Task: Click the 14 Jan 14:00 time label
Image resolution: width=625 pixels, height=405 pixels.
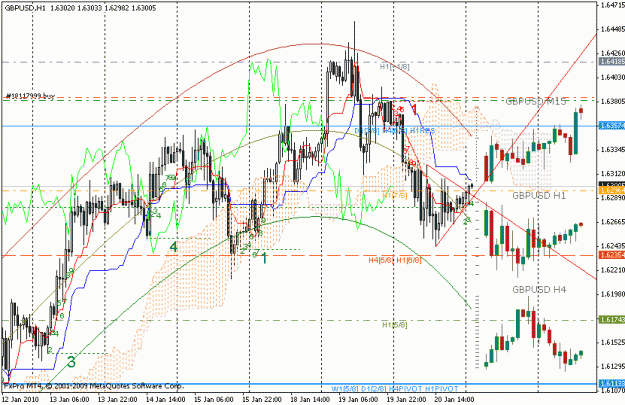Action: [165, 399]
